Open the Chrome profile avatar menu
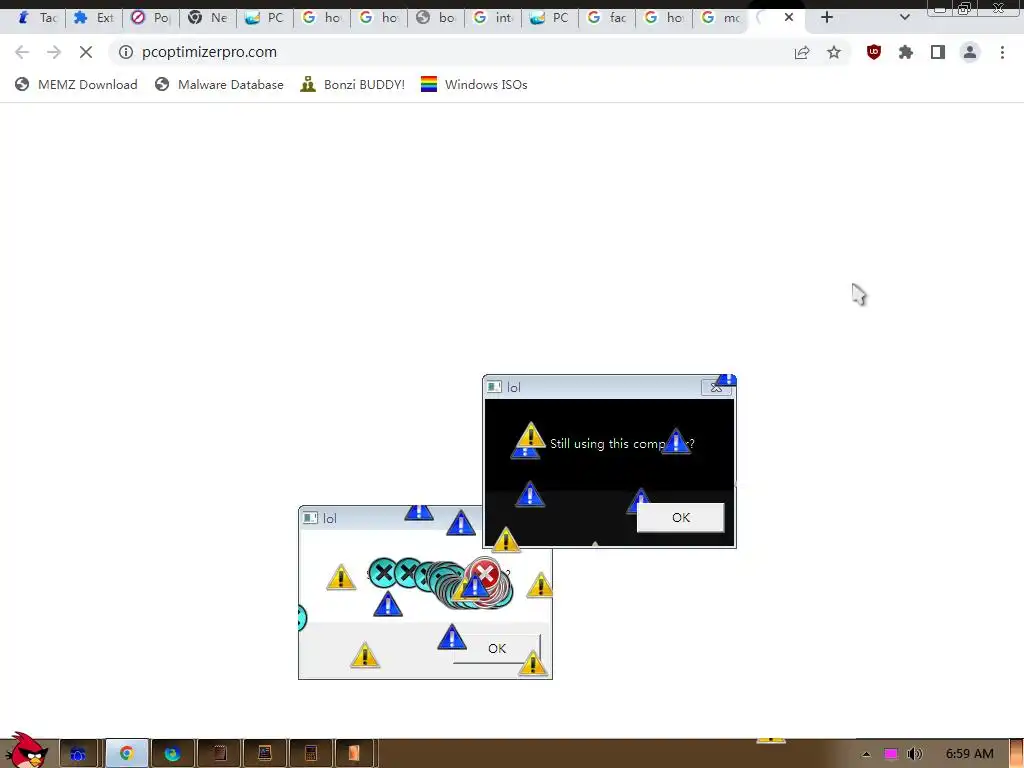 pos(970,52)
